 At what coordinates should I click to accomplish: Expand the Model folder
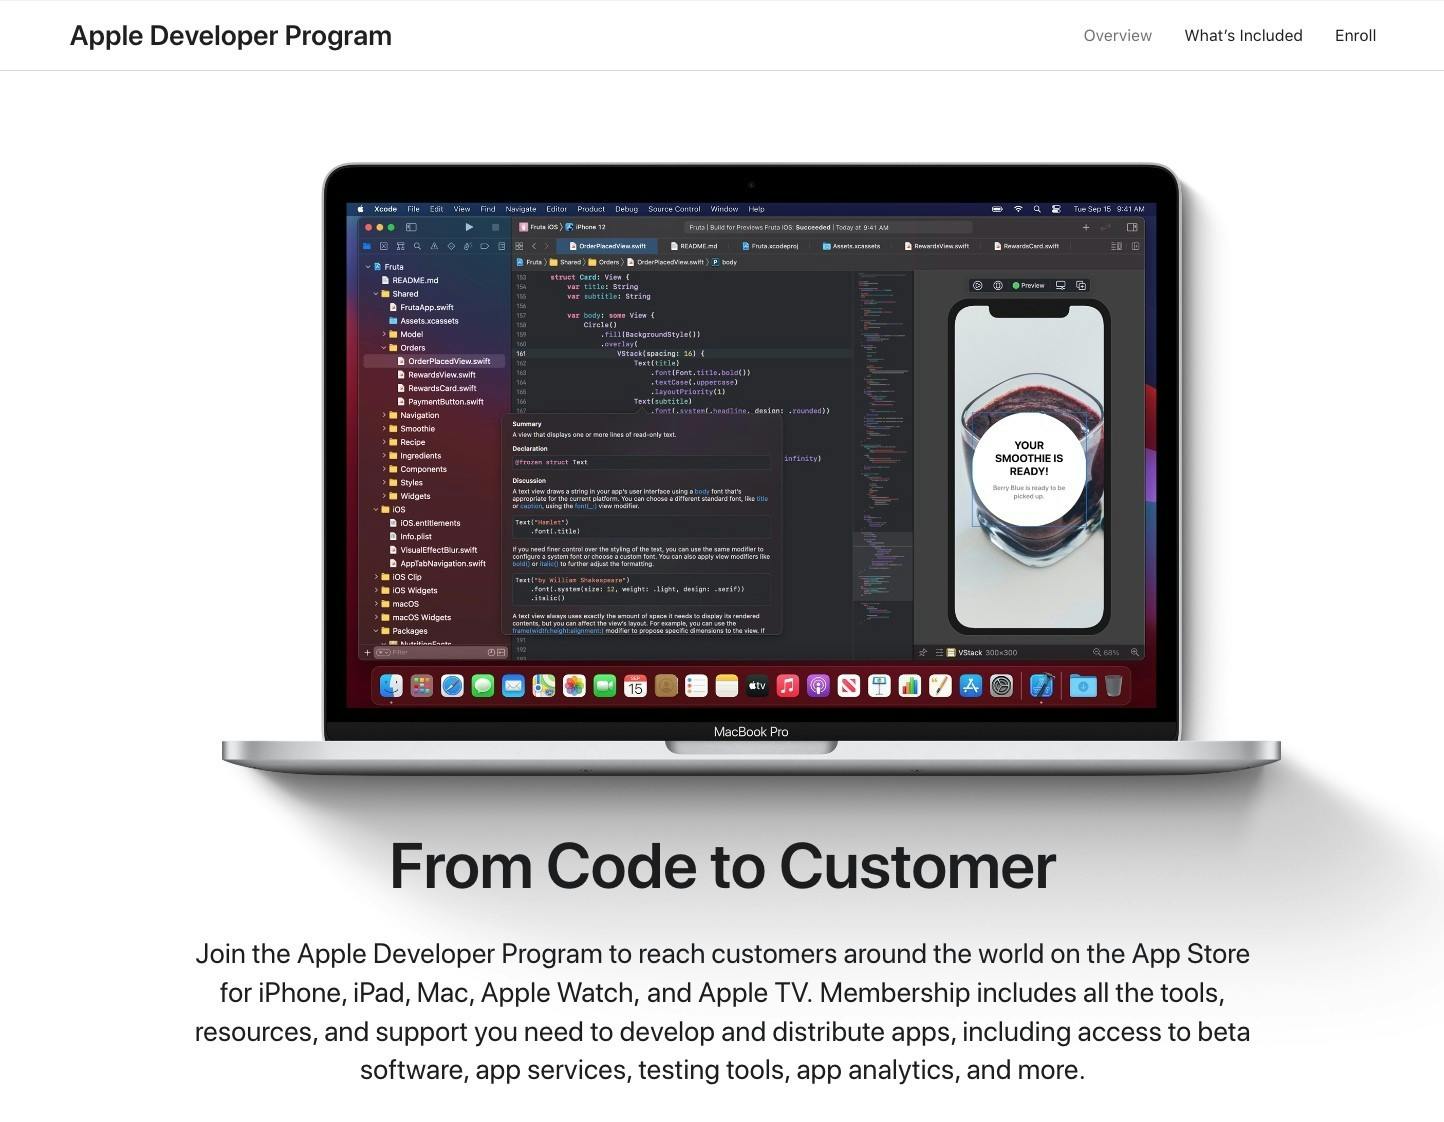point(384,334)
